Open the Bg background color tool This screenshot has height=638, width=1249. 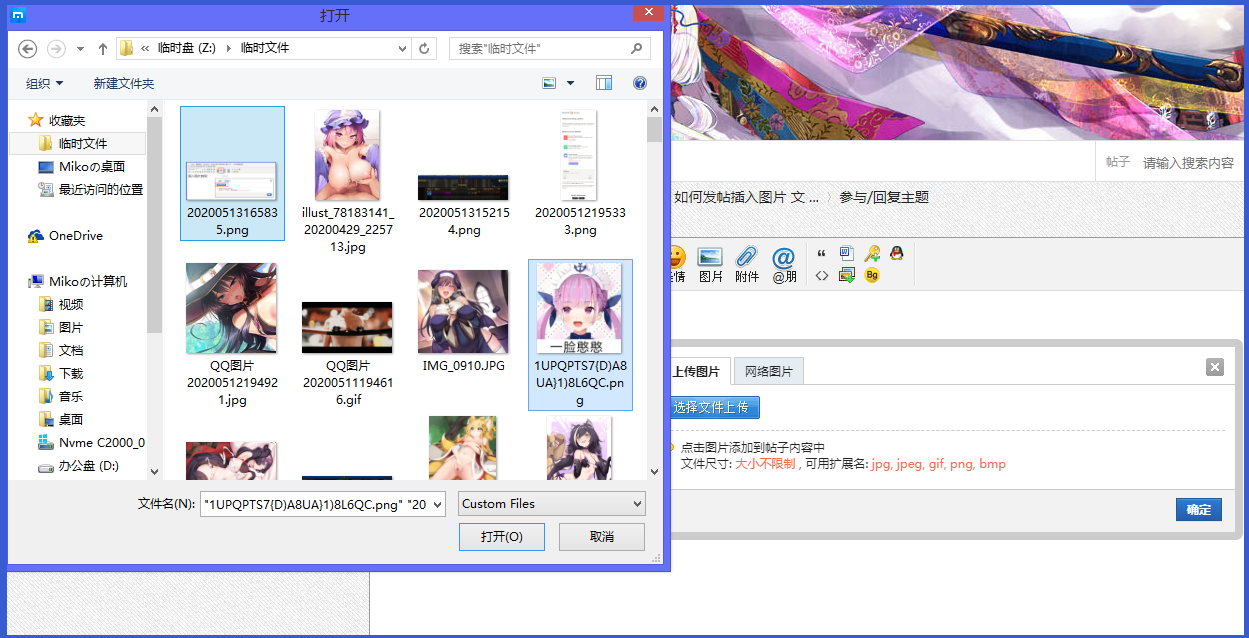[x=872, y=275]
